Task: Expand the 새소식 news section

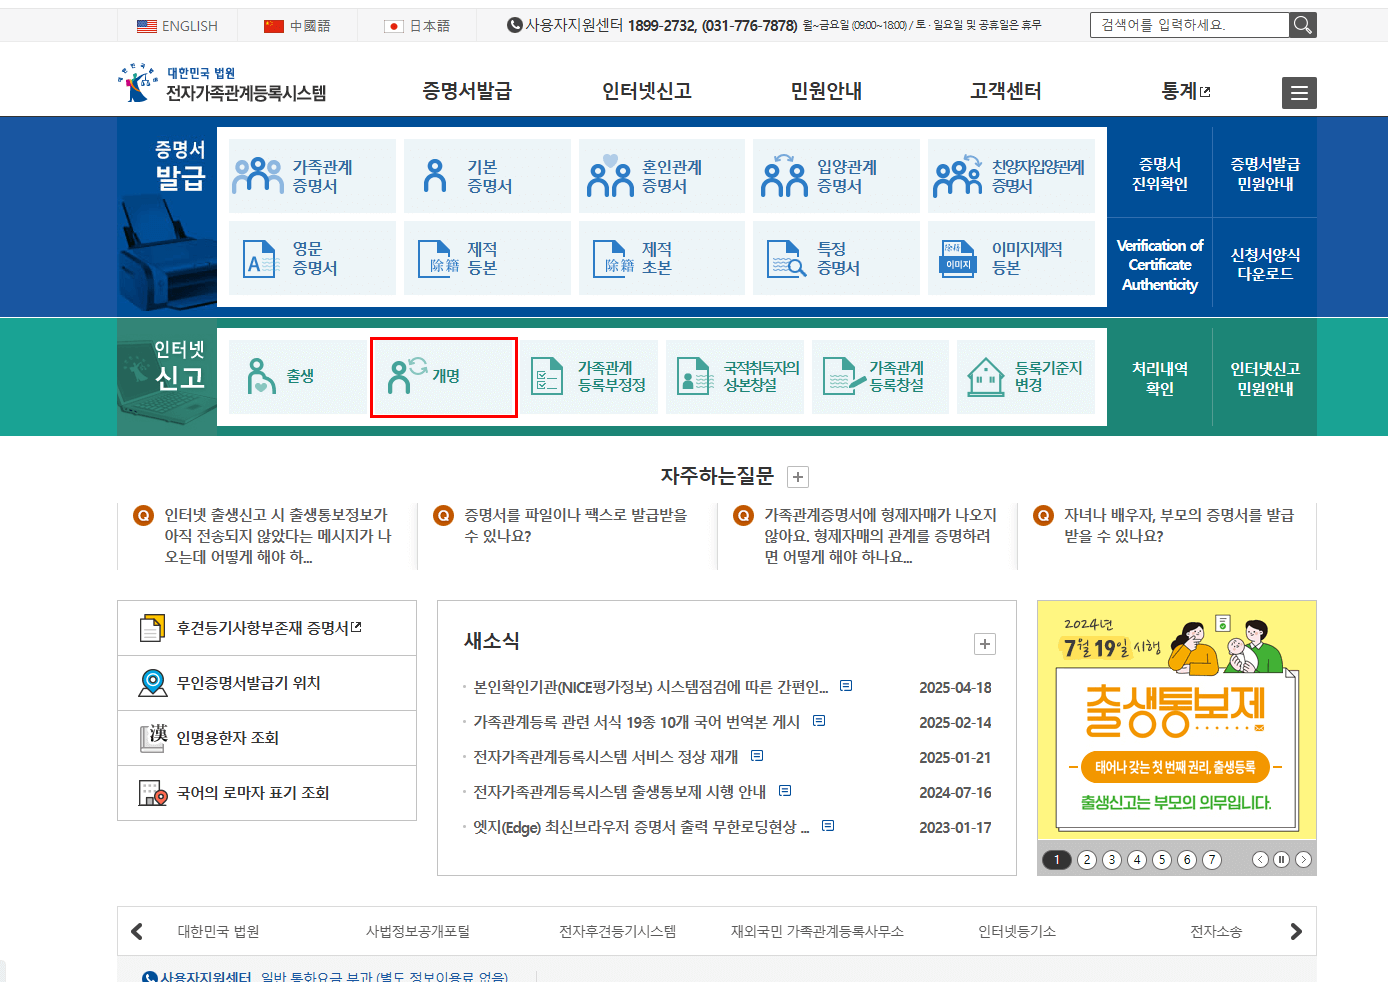Action: tap(985, 644)
